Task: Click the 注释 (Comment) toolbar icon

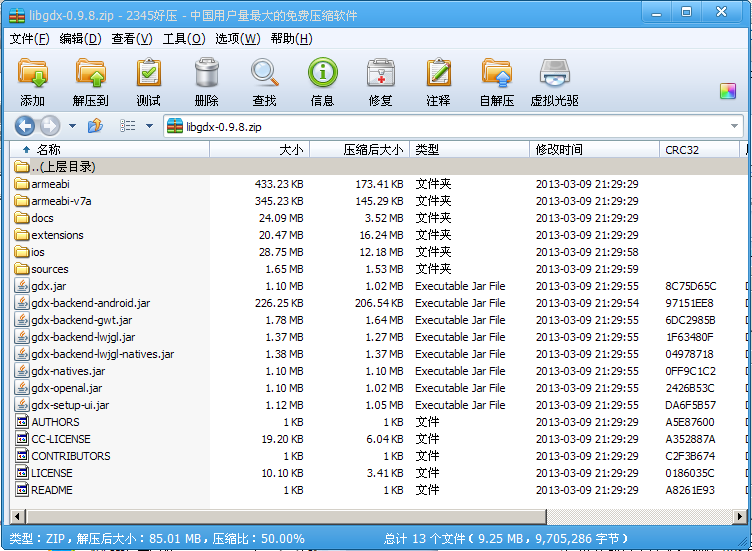Action: point(438,72)
